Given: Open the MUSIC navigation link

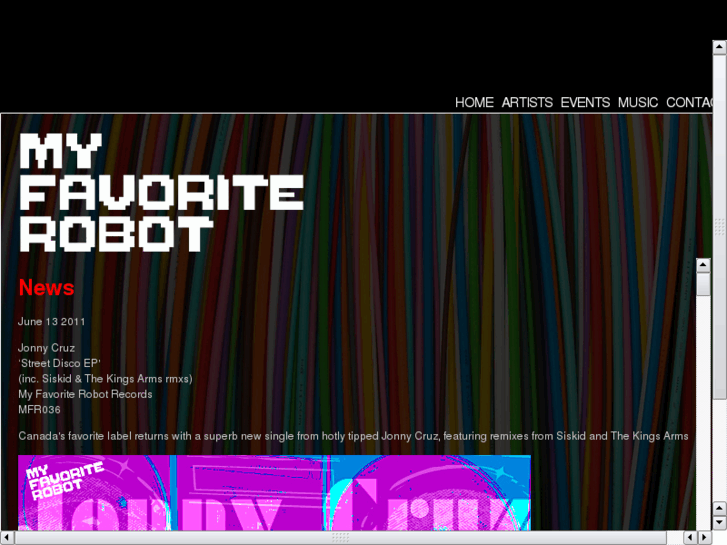Looking at the screenshot, I should (638, 103).
